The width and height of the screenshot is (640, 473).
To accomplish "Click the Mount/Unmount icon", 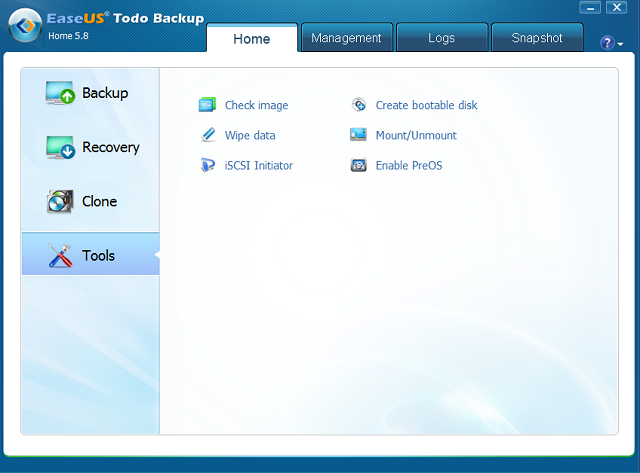I will click(359, 135).
